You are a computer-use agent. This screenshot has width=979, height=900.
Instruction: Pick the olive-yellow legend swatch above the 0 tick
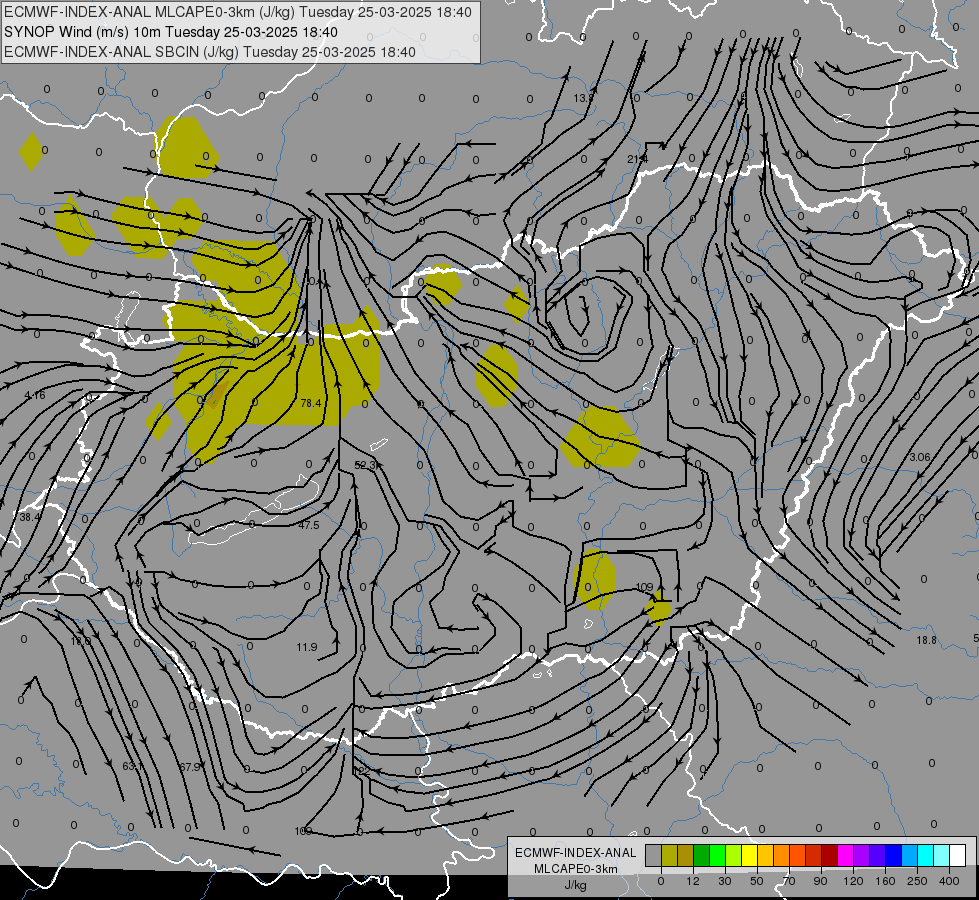669,855
